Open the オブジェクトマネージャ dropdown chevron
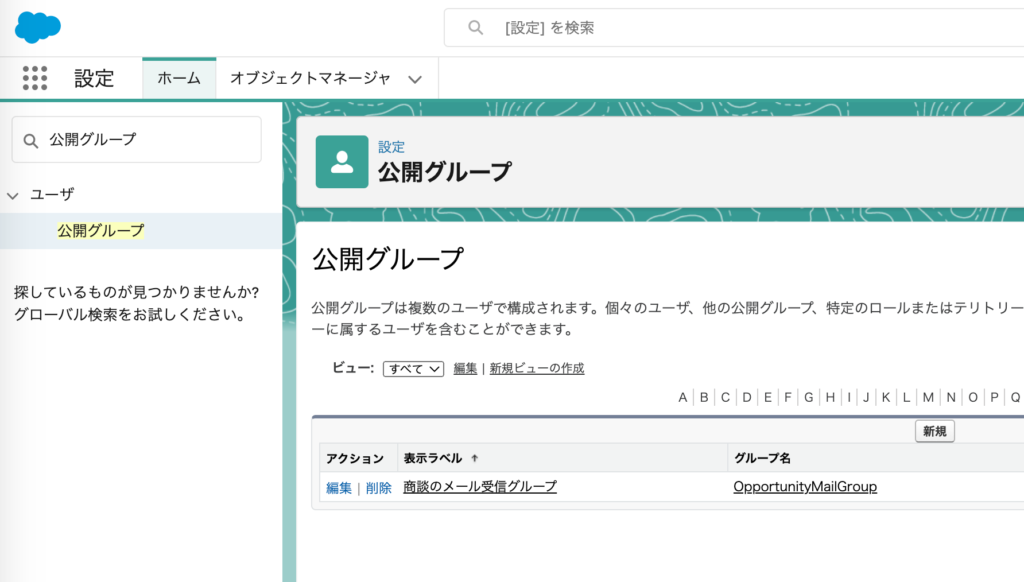 [x=415, y=79]
